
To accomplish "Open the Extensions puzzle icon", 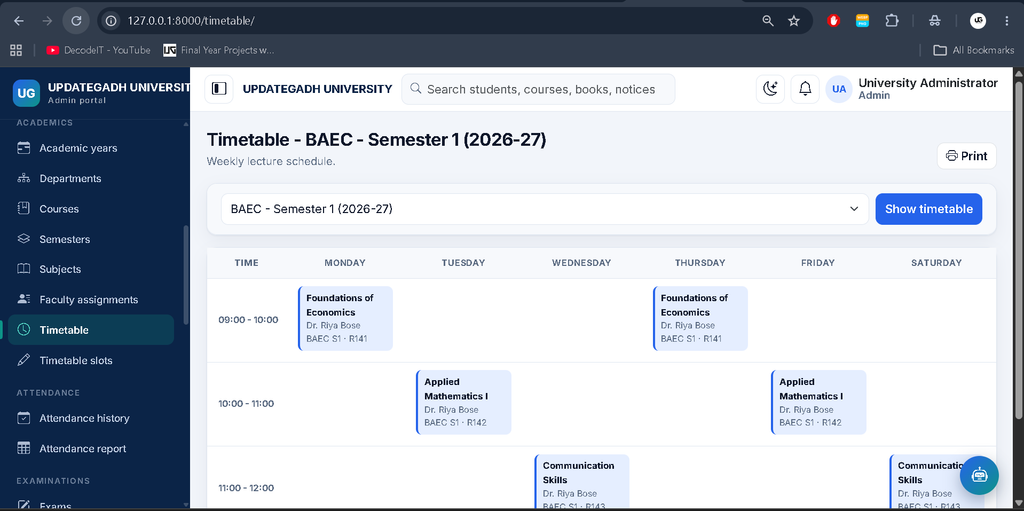I will 891,21.
